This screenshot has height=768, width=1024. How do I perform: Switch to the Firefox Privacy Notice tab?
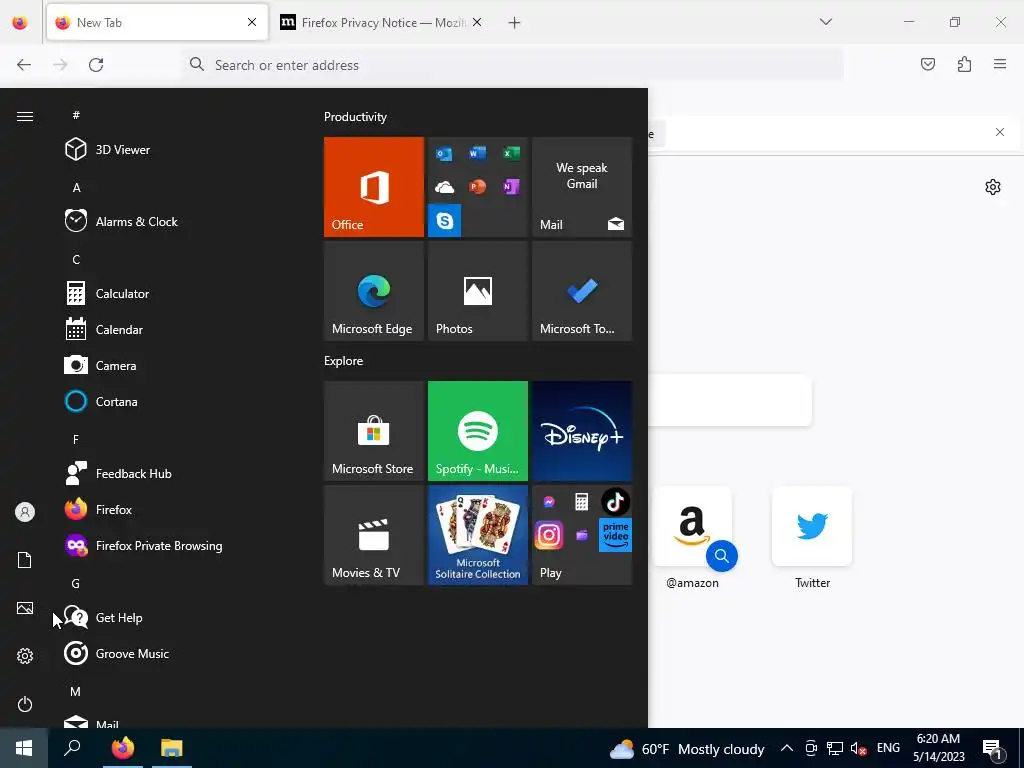click(x=381, y=22)
